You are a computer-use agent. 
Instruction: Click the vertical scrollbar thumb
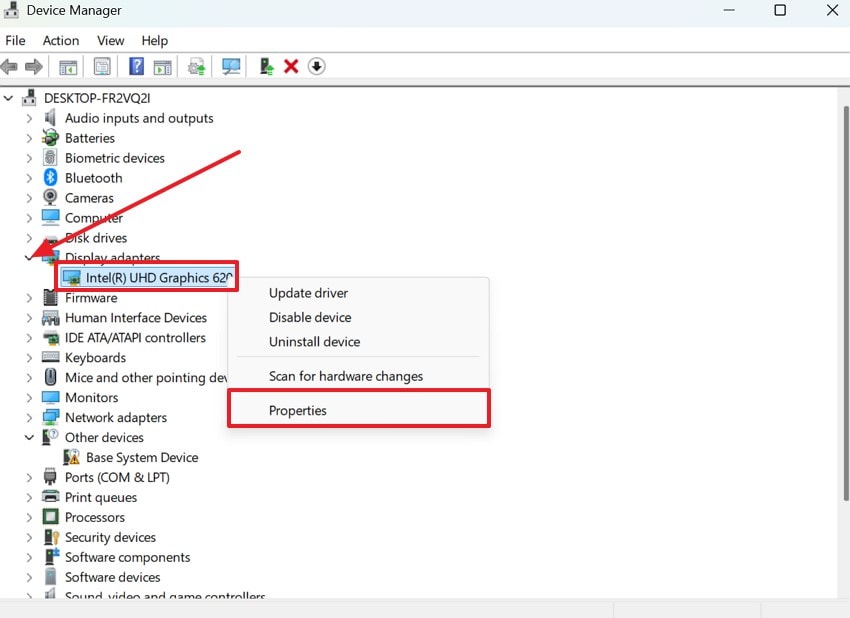point(845,304)
